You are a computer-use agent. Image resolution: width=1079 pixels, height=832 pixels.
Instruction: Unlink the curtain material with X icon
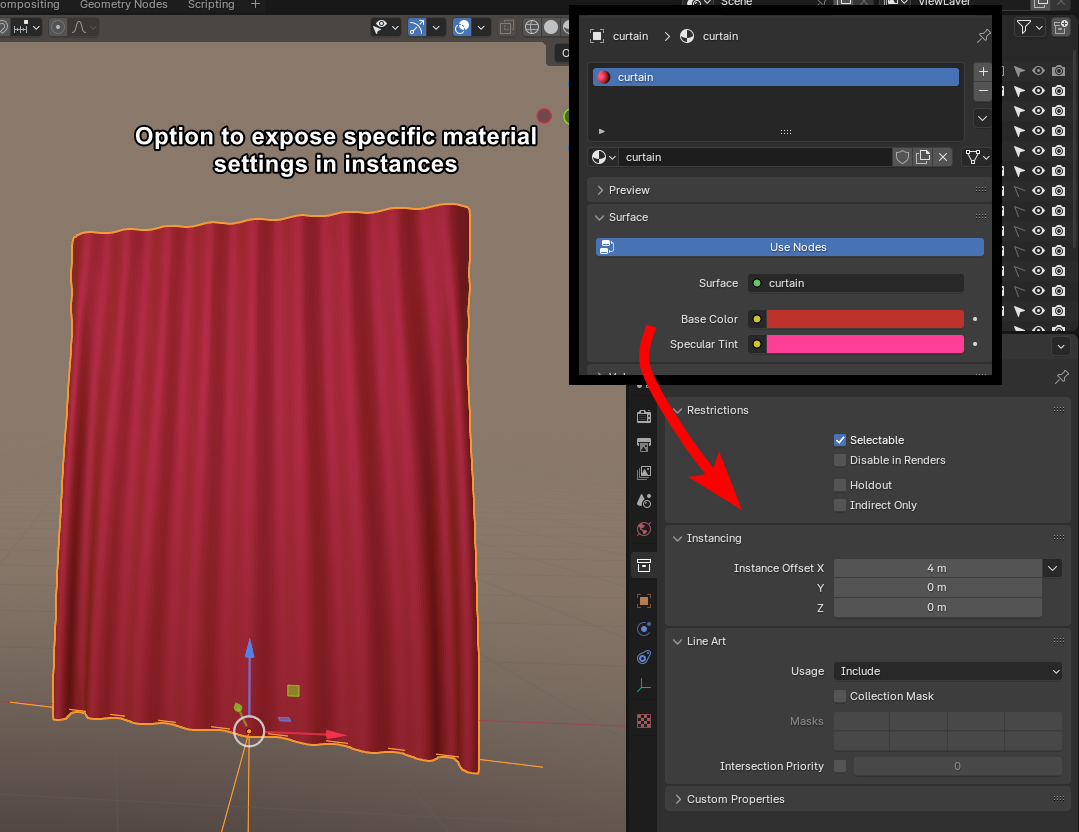tap(943, 157)
